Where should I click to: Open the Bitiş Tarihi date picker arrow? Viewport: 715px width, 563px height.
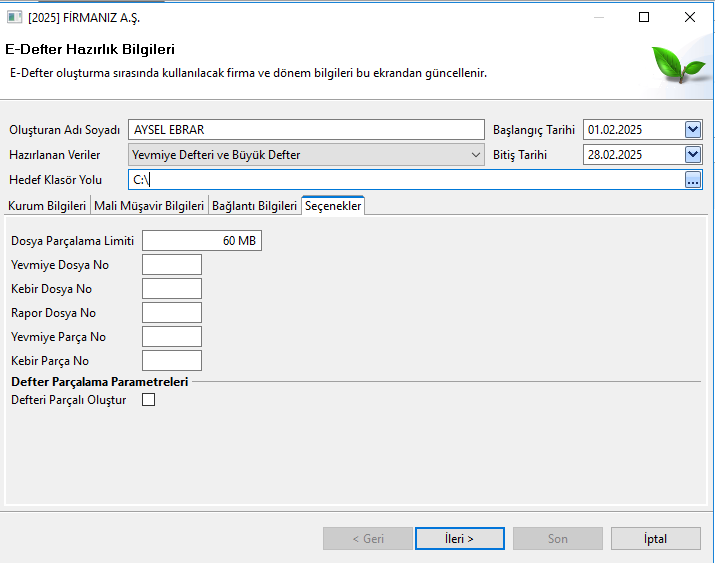[693, 155]
